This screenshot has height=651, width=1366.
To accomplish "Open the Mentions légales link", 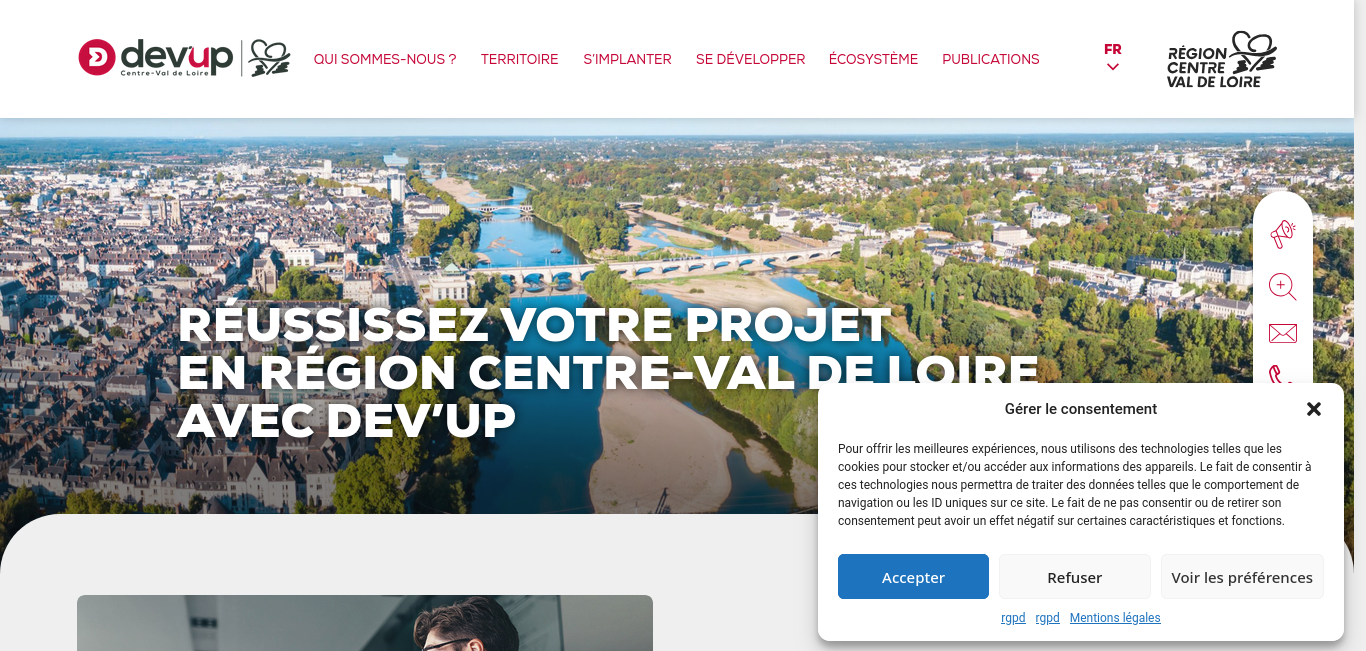I will click(1115, 618).
